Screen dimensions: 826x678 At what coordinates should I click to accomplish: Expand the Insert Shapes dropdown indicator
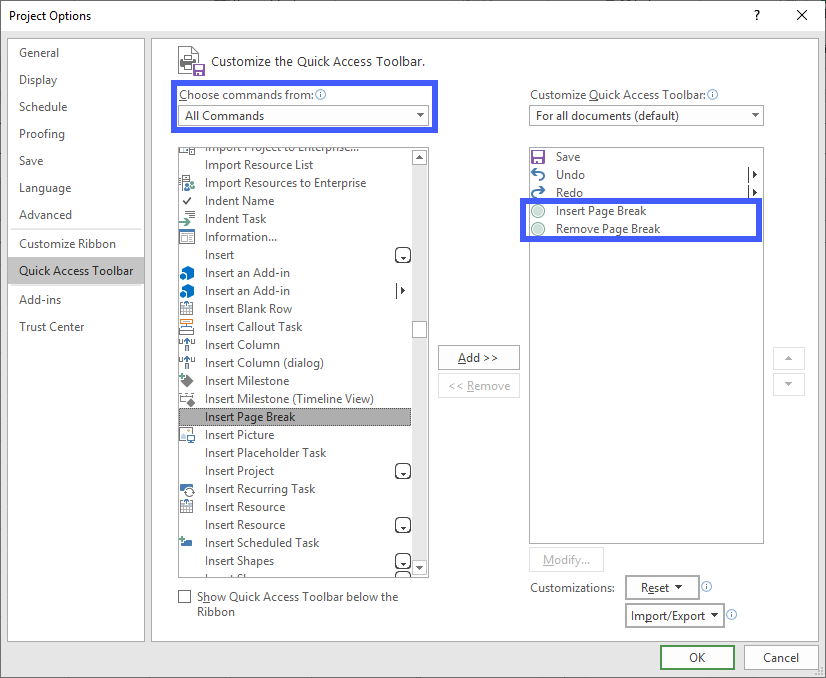403,561
